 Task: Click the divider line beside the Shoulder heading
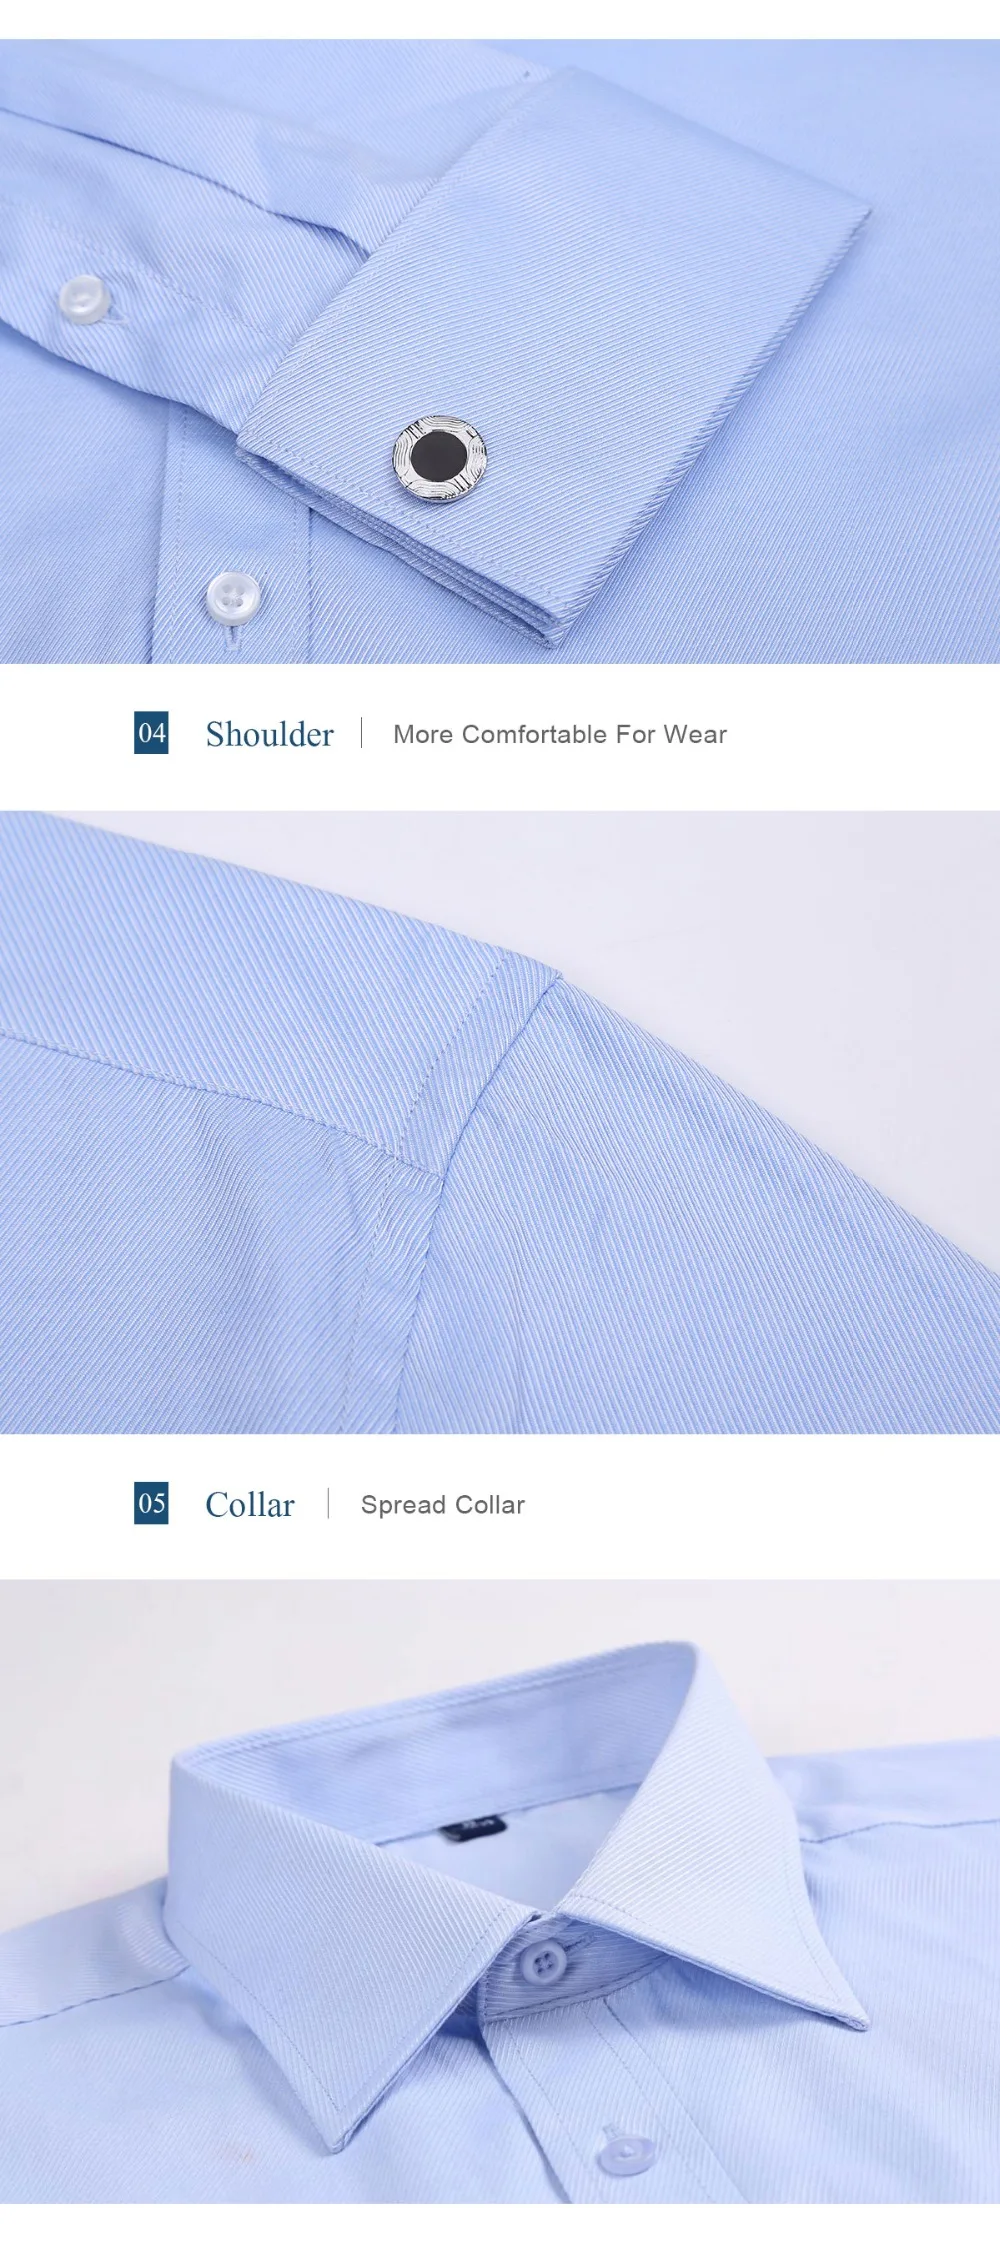click(x=362, y=733)
